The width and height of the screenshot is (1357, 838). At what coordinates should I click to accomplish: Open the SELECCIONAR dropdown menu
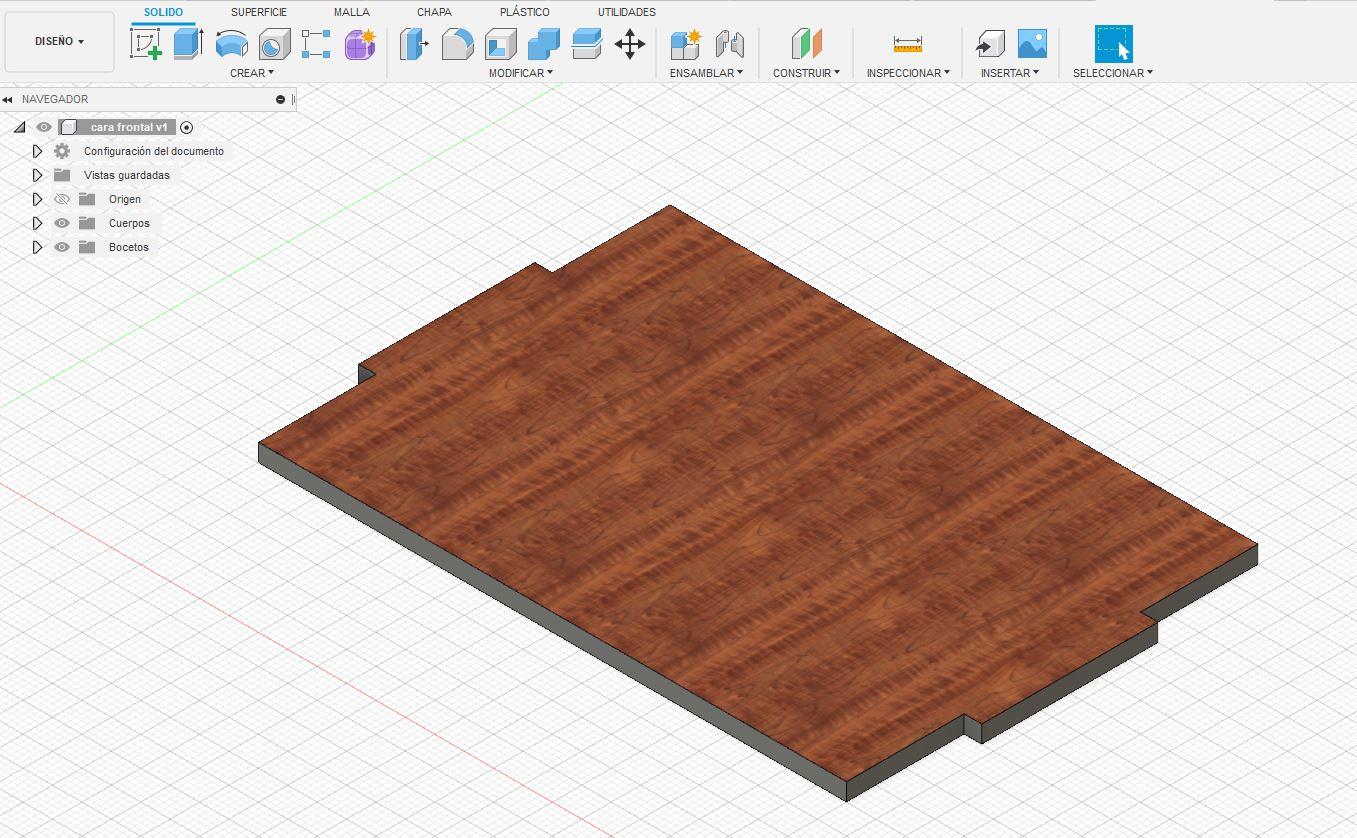coord(1113,73)
